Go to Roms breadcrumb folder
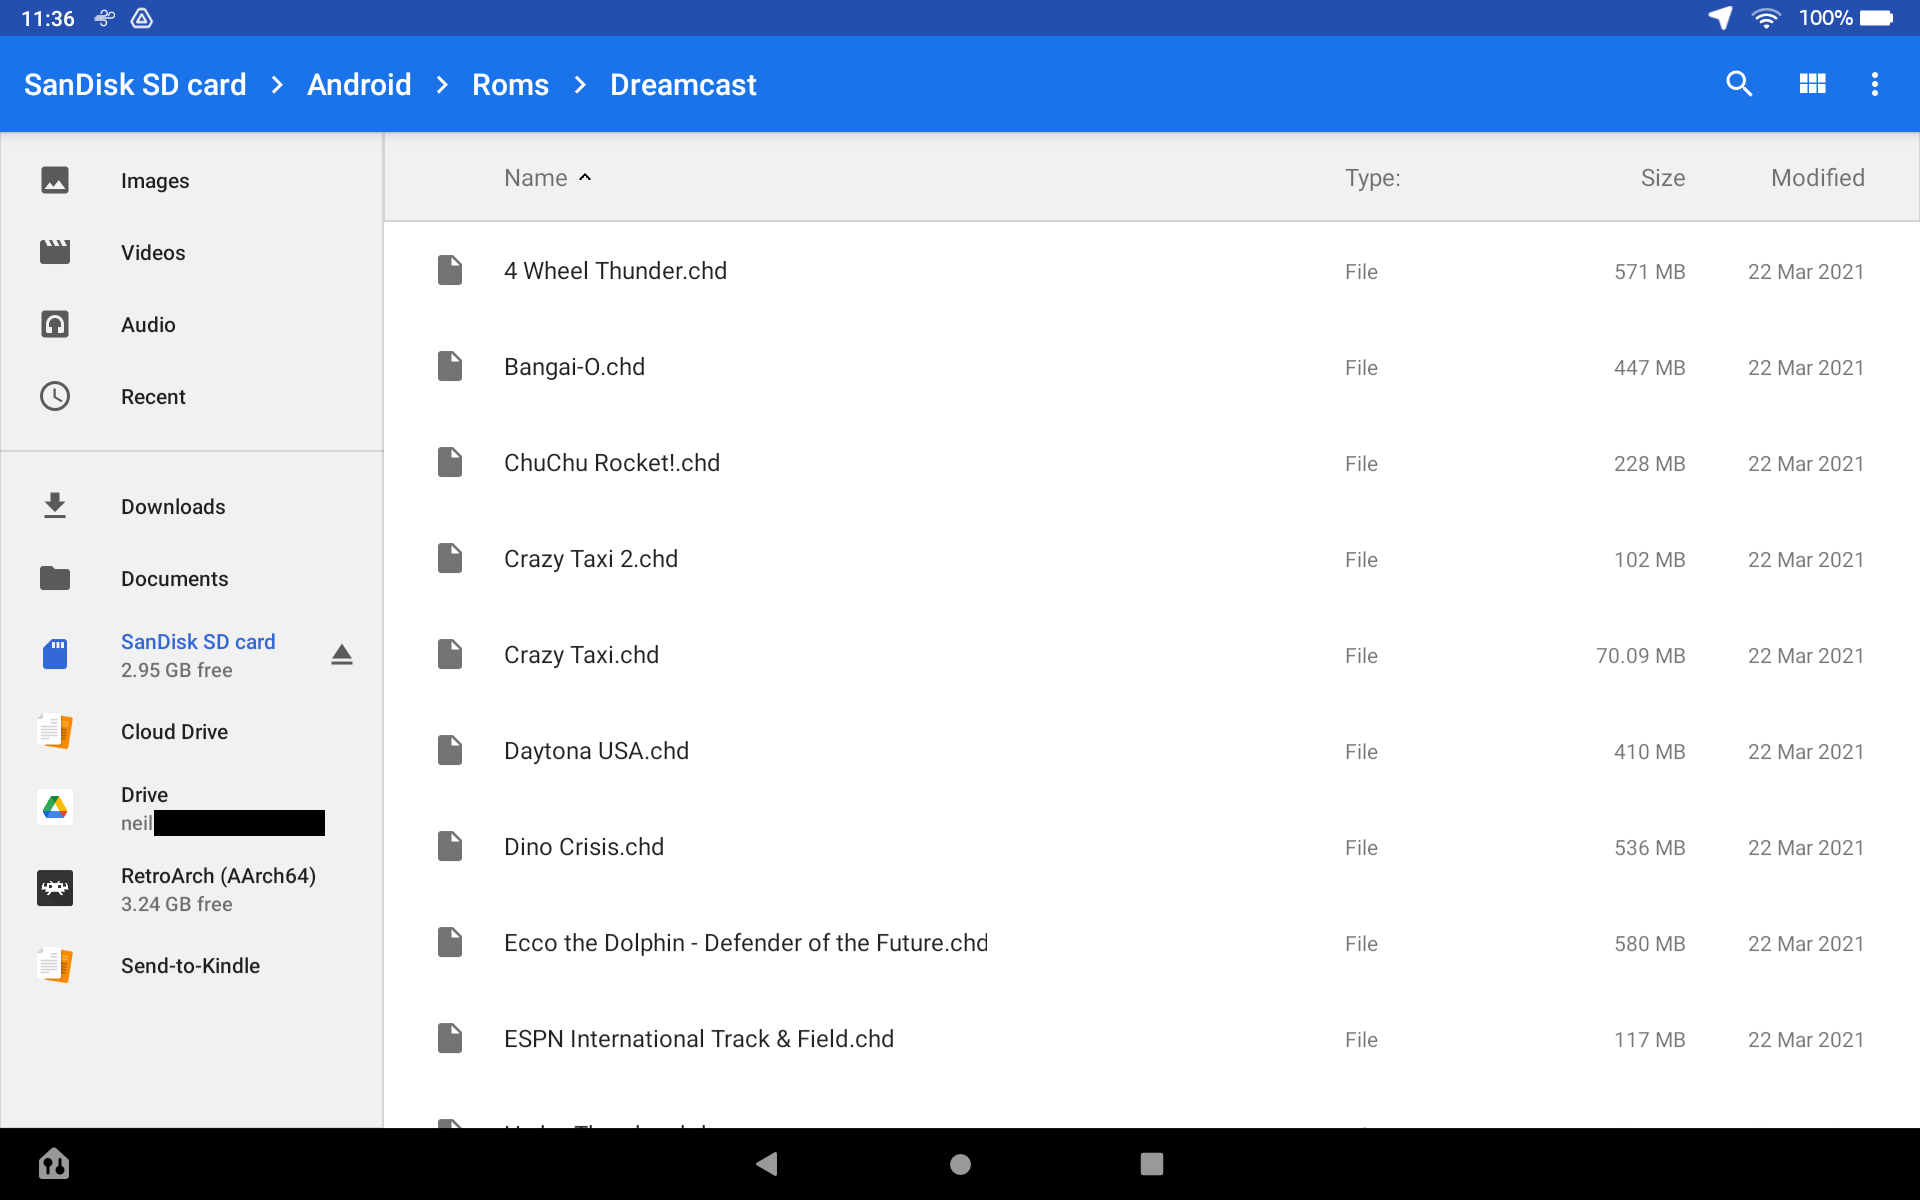This screenshot has width=1920, height=1200. tap(510, 85)
